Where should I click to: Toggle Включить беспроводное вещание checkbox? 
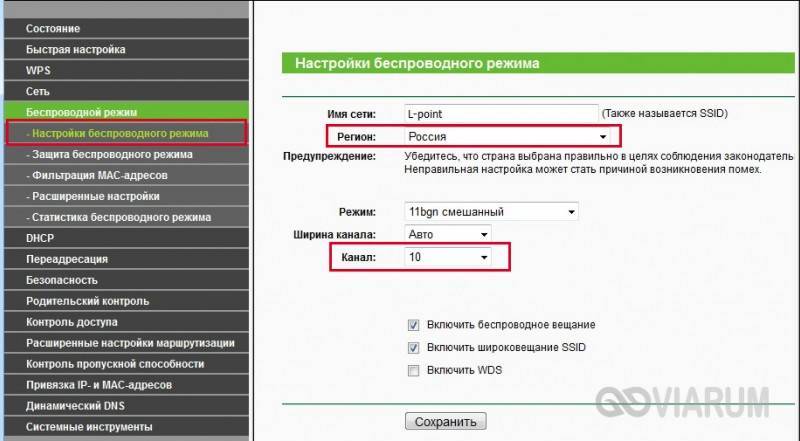pyautogui.click(x=413, y=325)
